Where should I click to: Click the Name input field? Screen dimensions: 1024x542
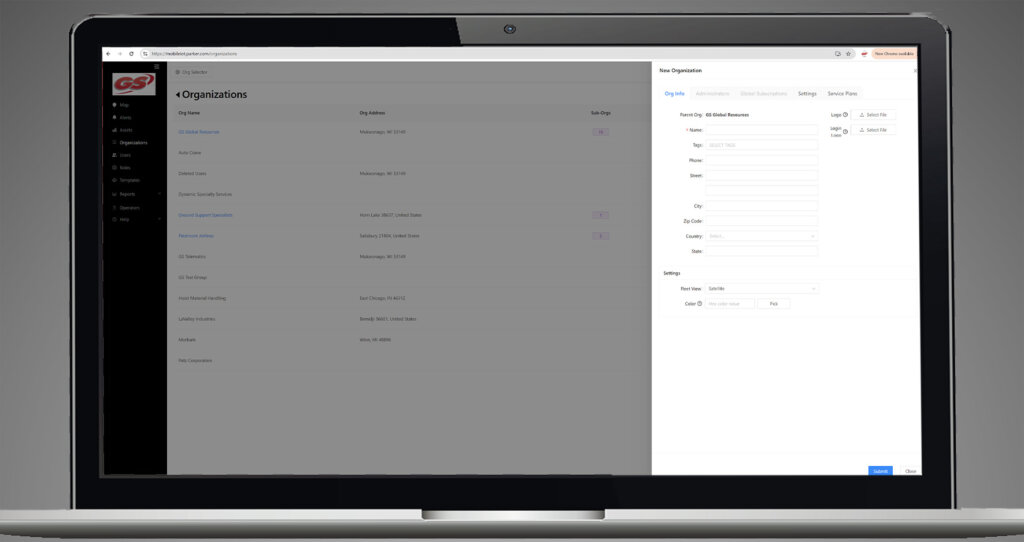(x=761, y=130)
